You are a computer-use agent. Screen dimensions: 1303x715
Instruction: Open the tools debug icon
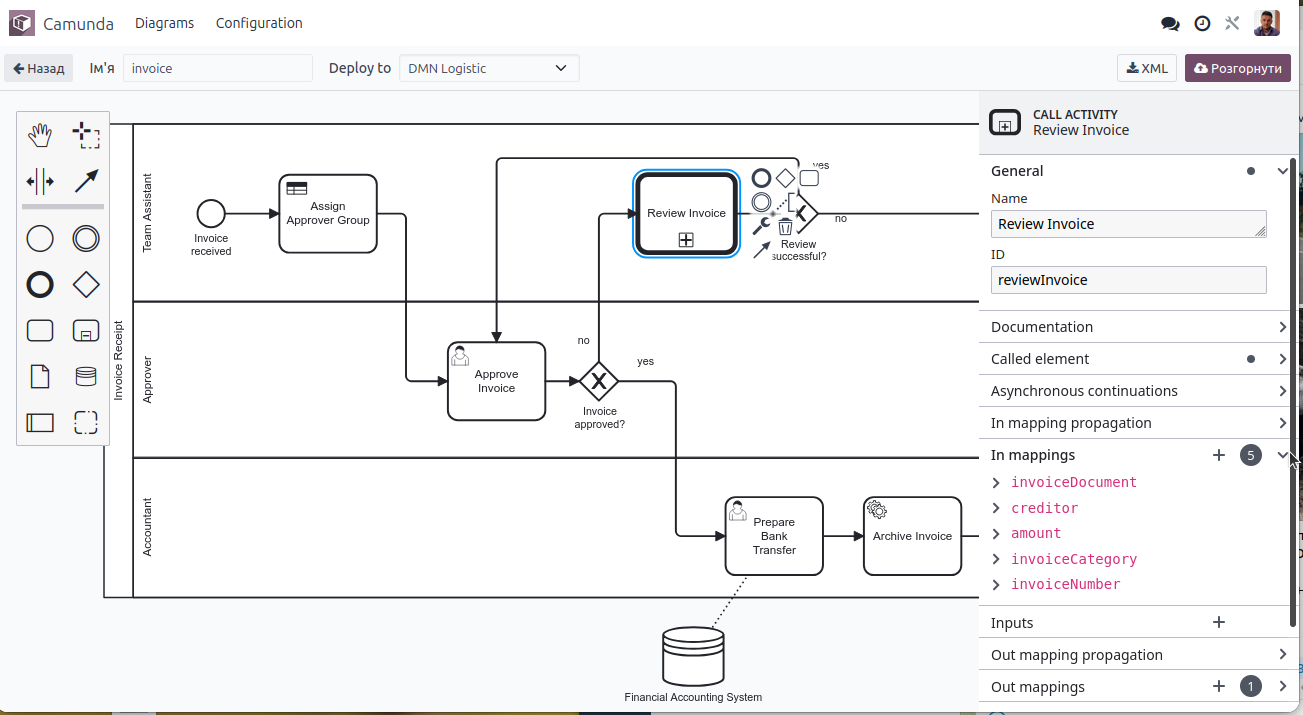pos(1232,23)
